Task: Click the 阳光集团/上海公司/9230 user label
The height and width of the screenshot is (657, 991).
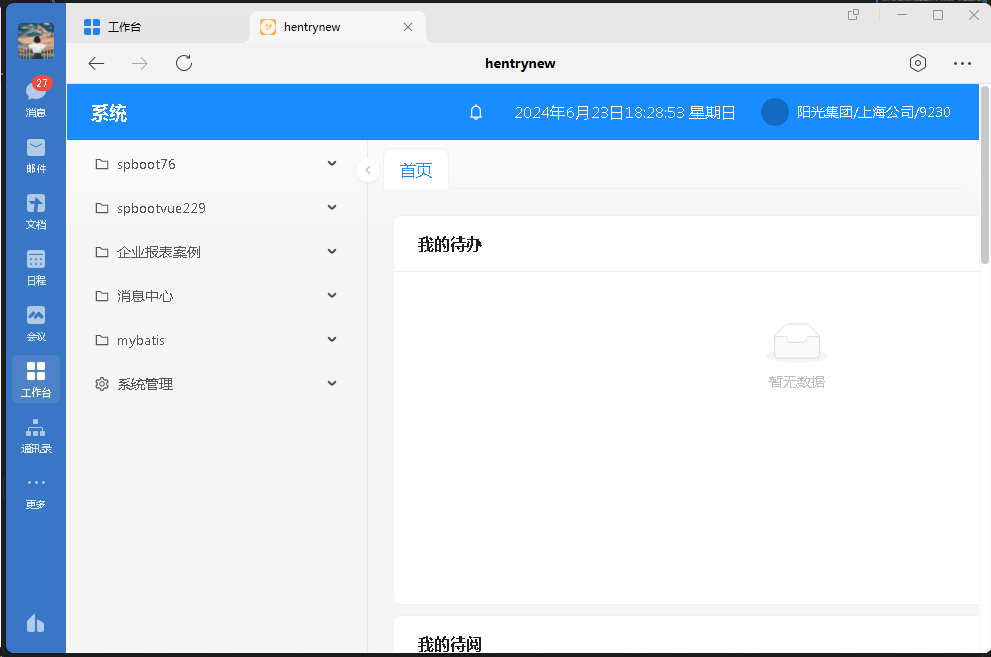Action: pyautogui.click(x=873, y=112)
